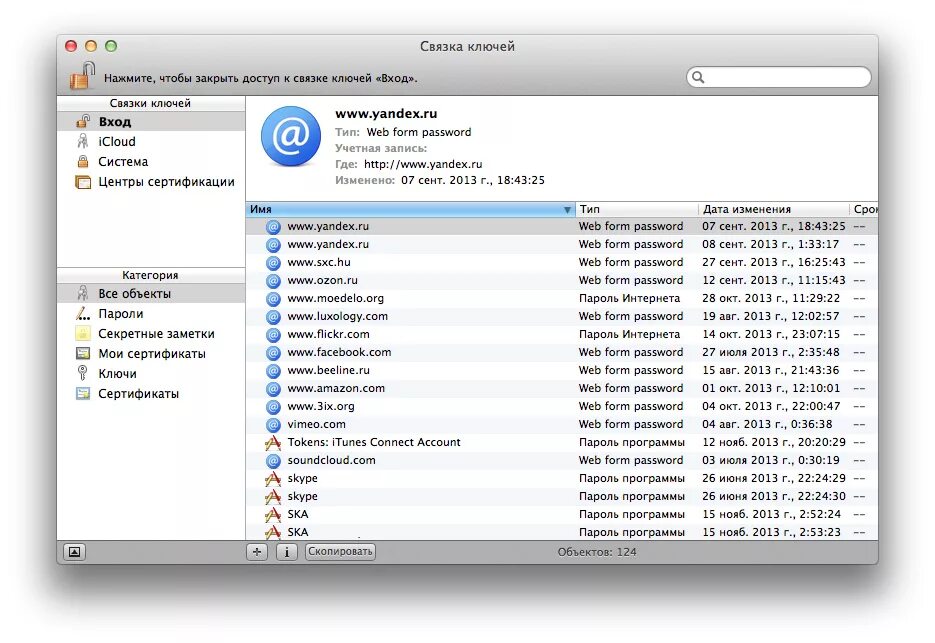Select the Система keychain
Screen dimensions: 935x643
pyautogui.click(x=151, y=162)
